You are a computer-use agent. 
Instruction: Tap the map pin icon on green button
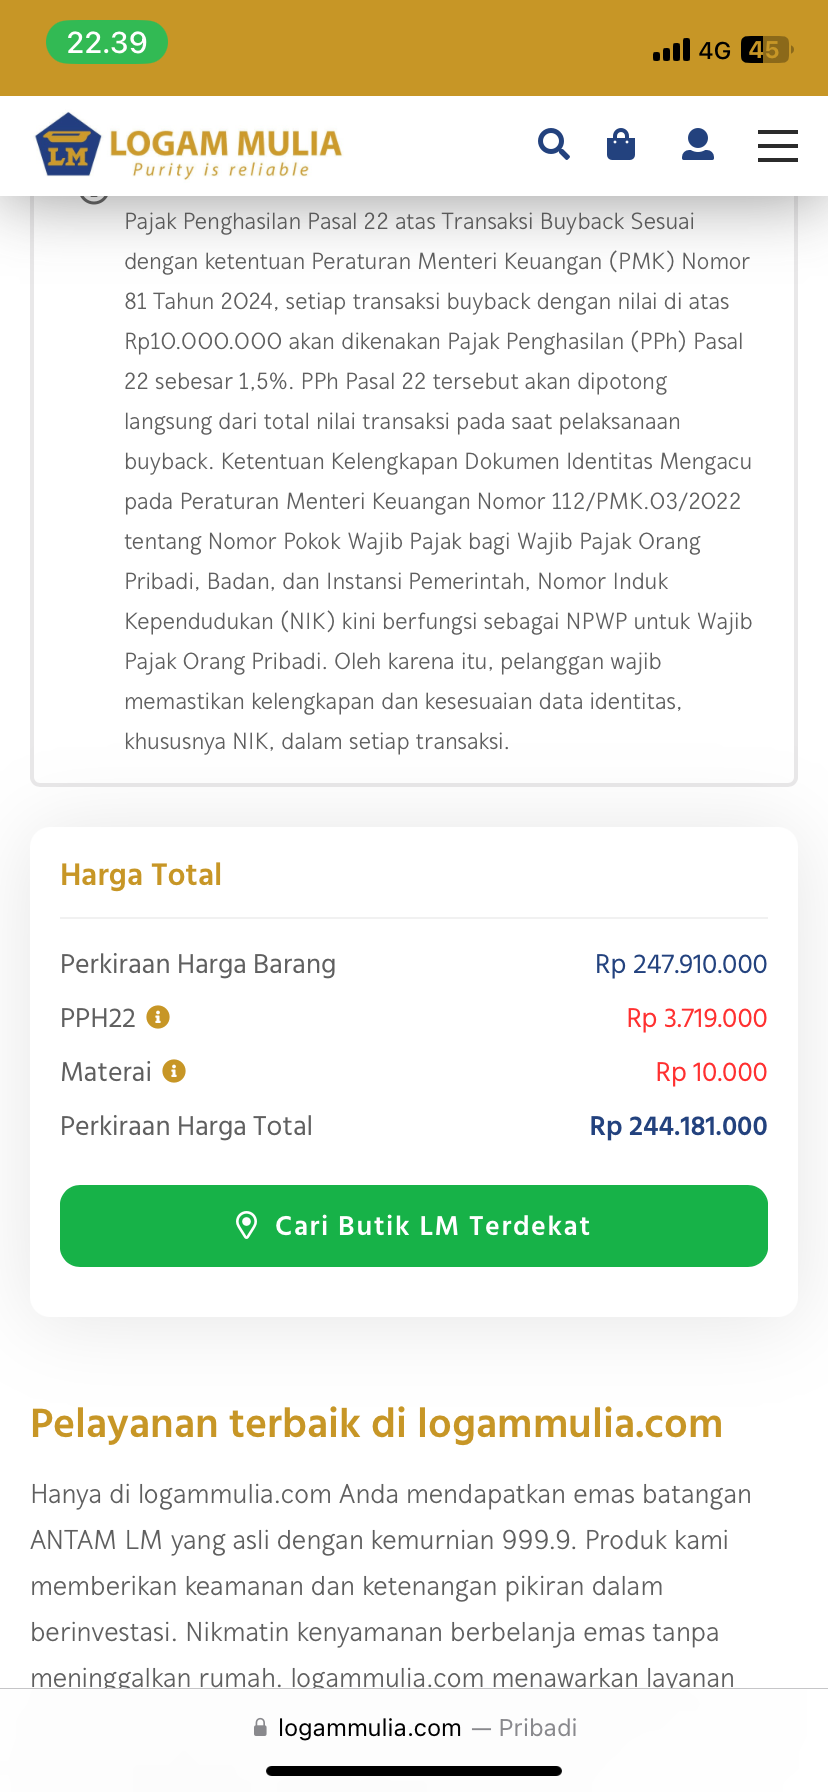coord(246,1225)
